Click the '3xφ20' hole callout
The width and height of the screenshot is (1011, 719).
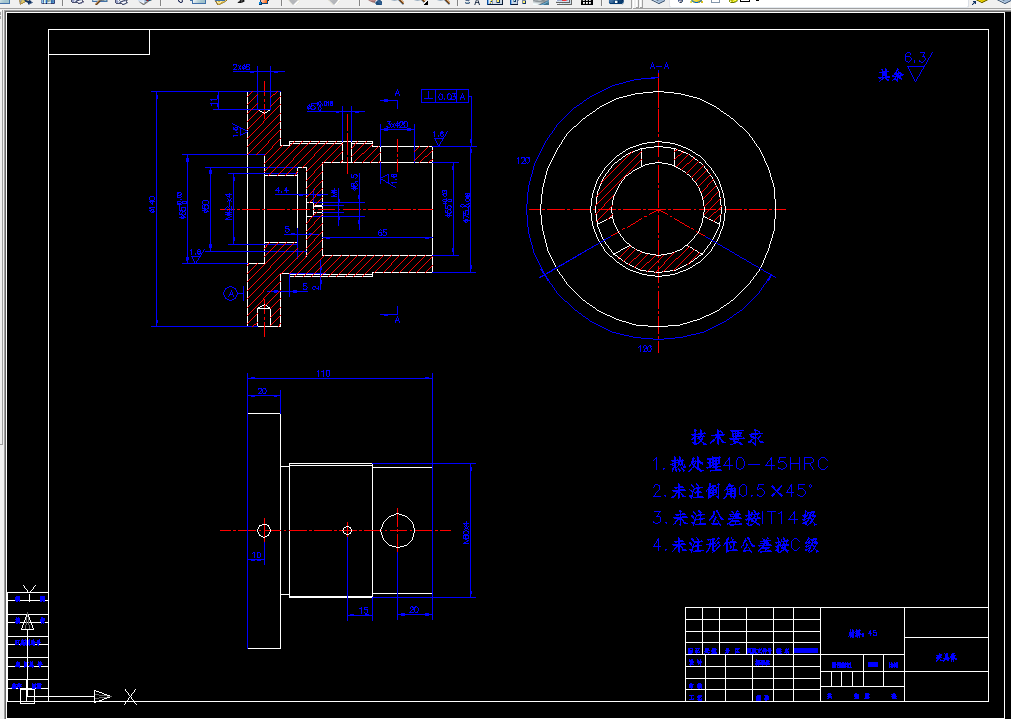click(x=397, y=124)
